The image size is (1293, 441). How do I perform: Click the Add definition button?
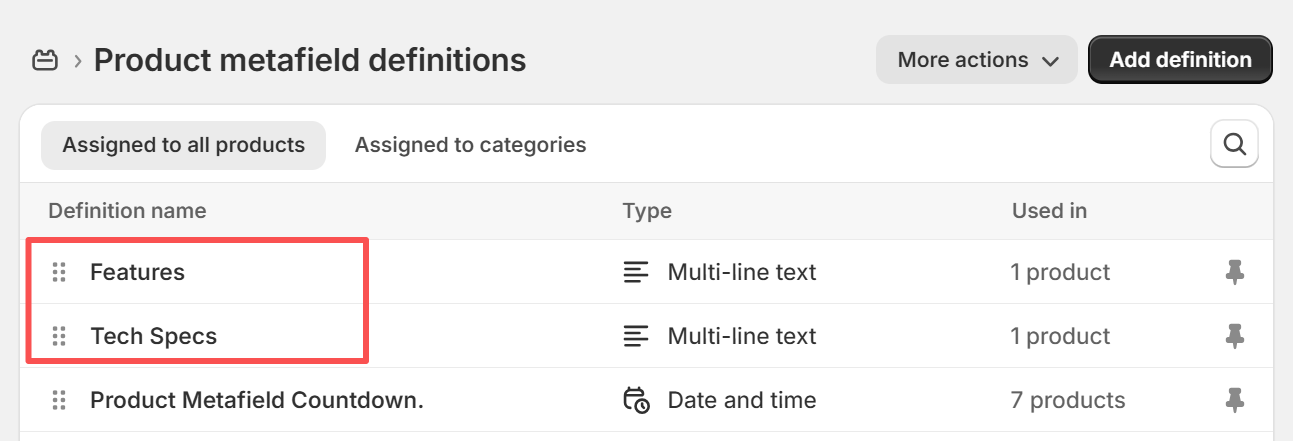pos(1180,60)
